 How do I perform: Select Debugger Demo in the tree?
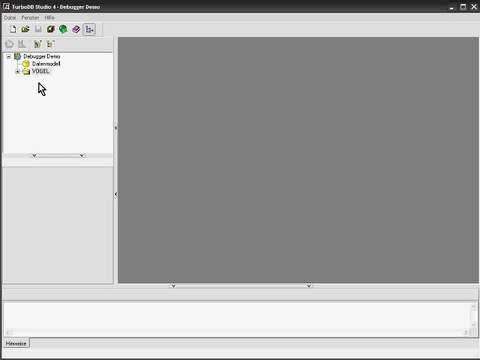point(42,56)
